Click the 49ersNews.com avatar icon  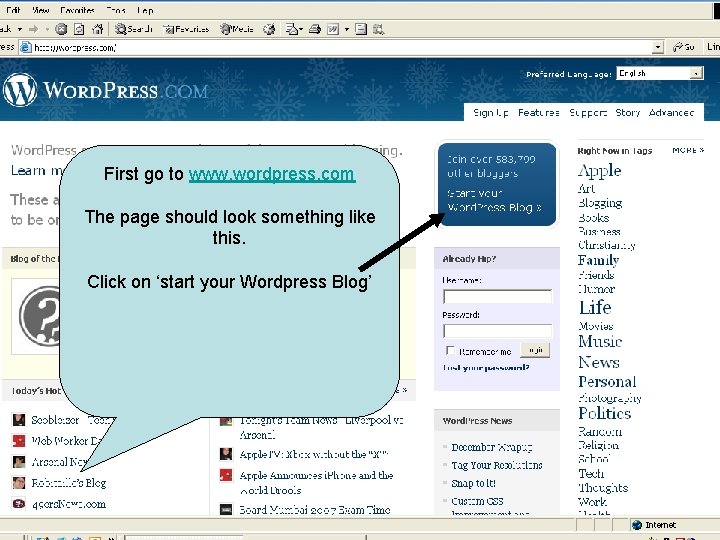19,504
